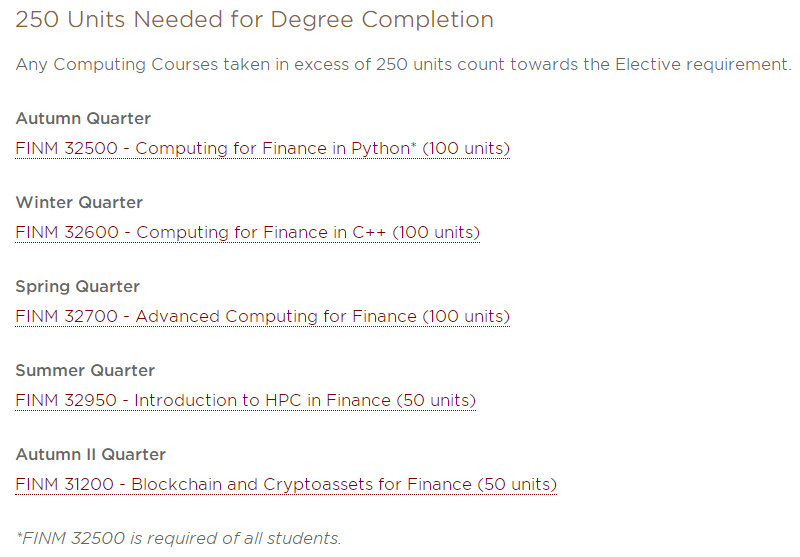800x557 pixels.
Task: Open the FINM 32950 Introduction to HPC link
Action: pyautogui.click(x=245, y=400)
